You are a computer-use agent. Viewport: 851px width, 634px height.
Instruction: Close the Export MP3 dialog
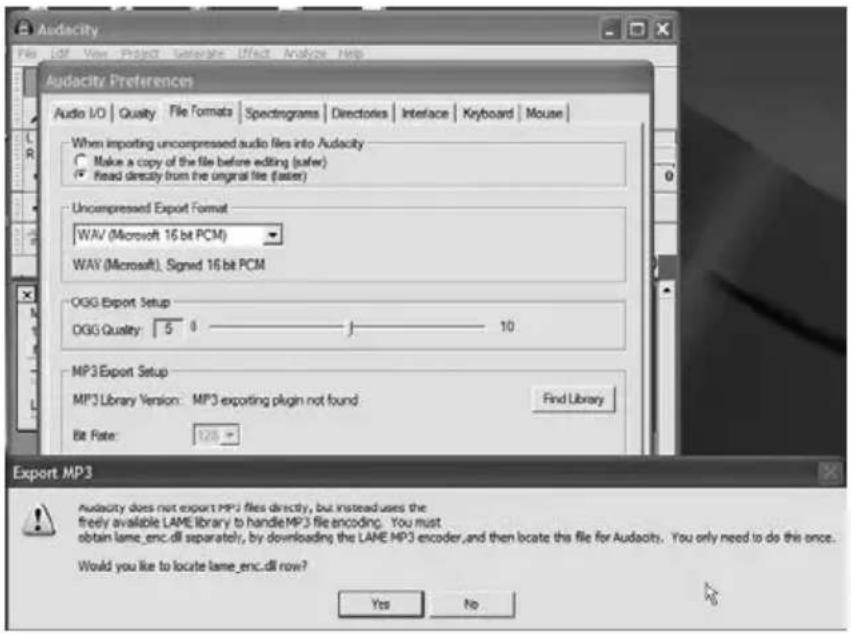830,472
